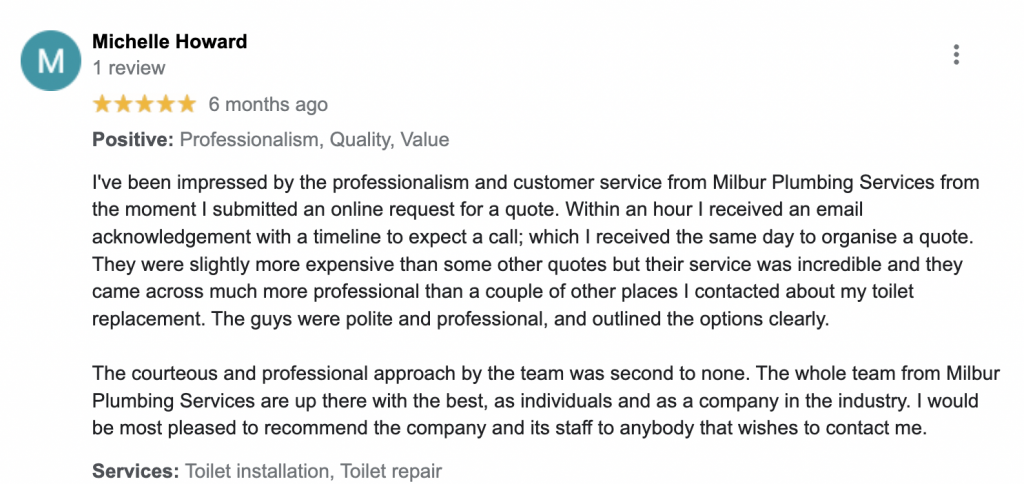Viewport: 1024px width, 484px height.
Task: Click the 'Services:' label
Action: click(x=135, y=471)
